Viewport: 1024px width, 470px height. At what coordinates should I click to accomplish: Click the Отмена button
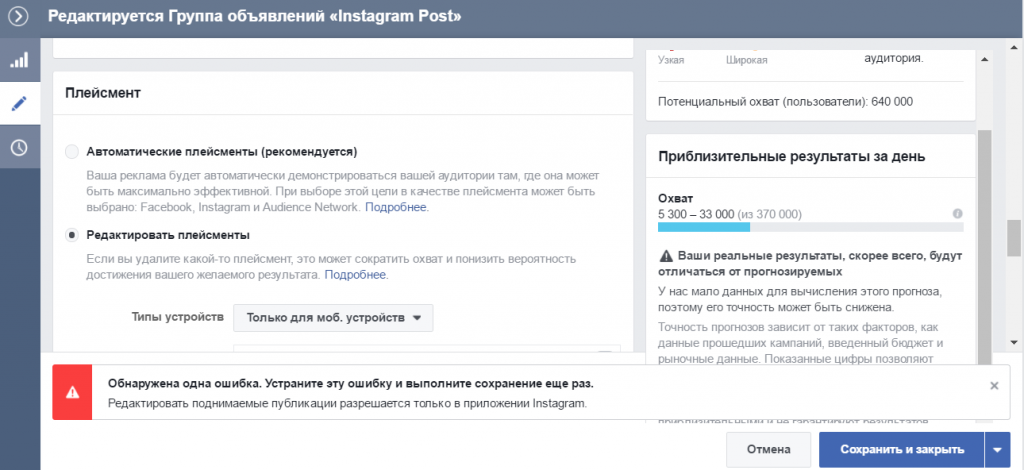click(x=769, y=449)
